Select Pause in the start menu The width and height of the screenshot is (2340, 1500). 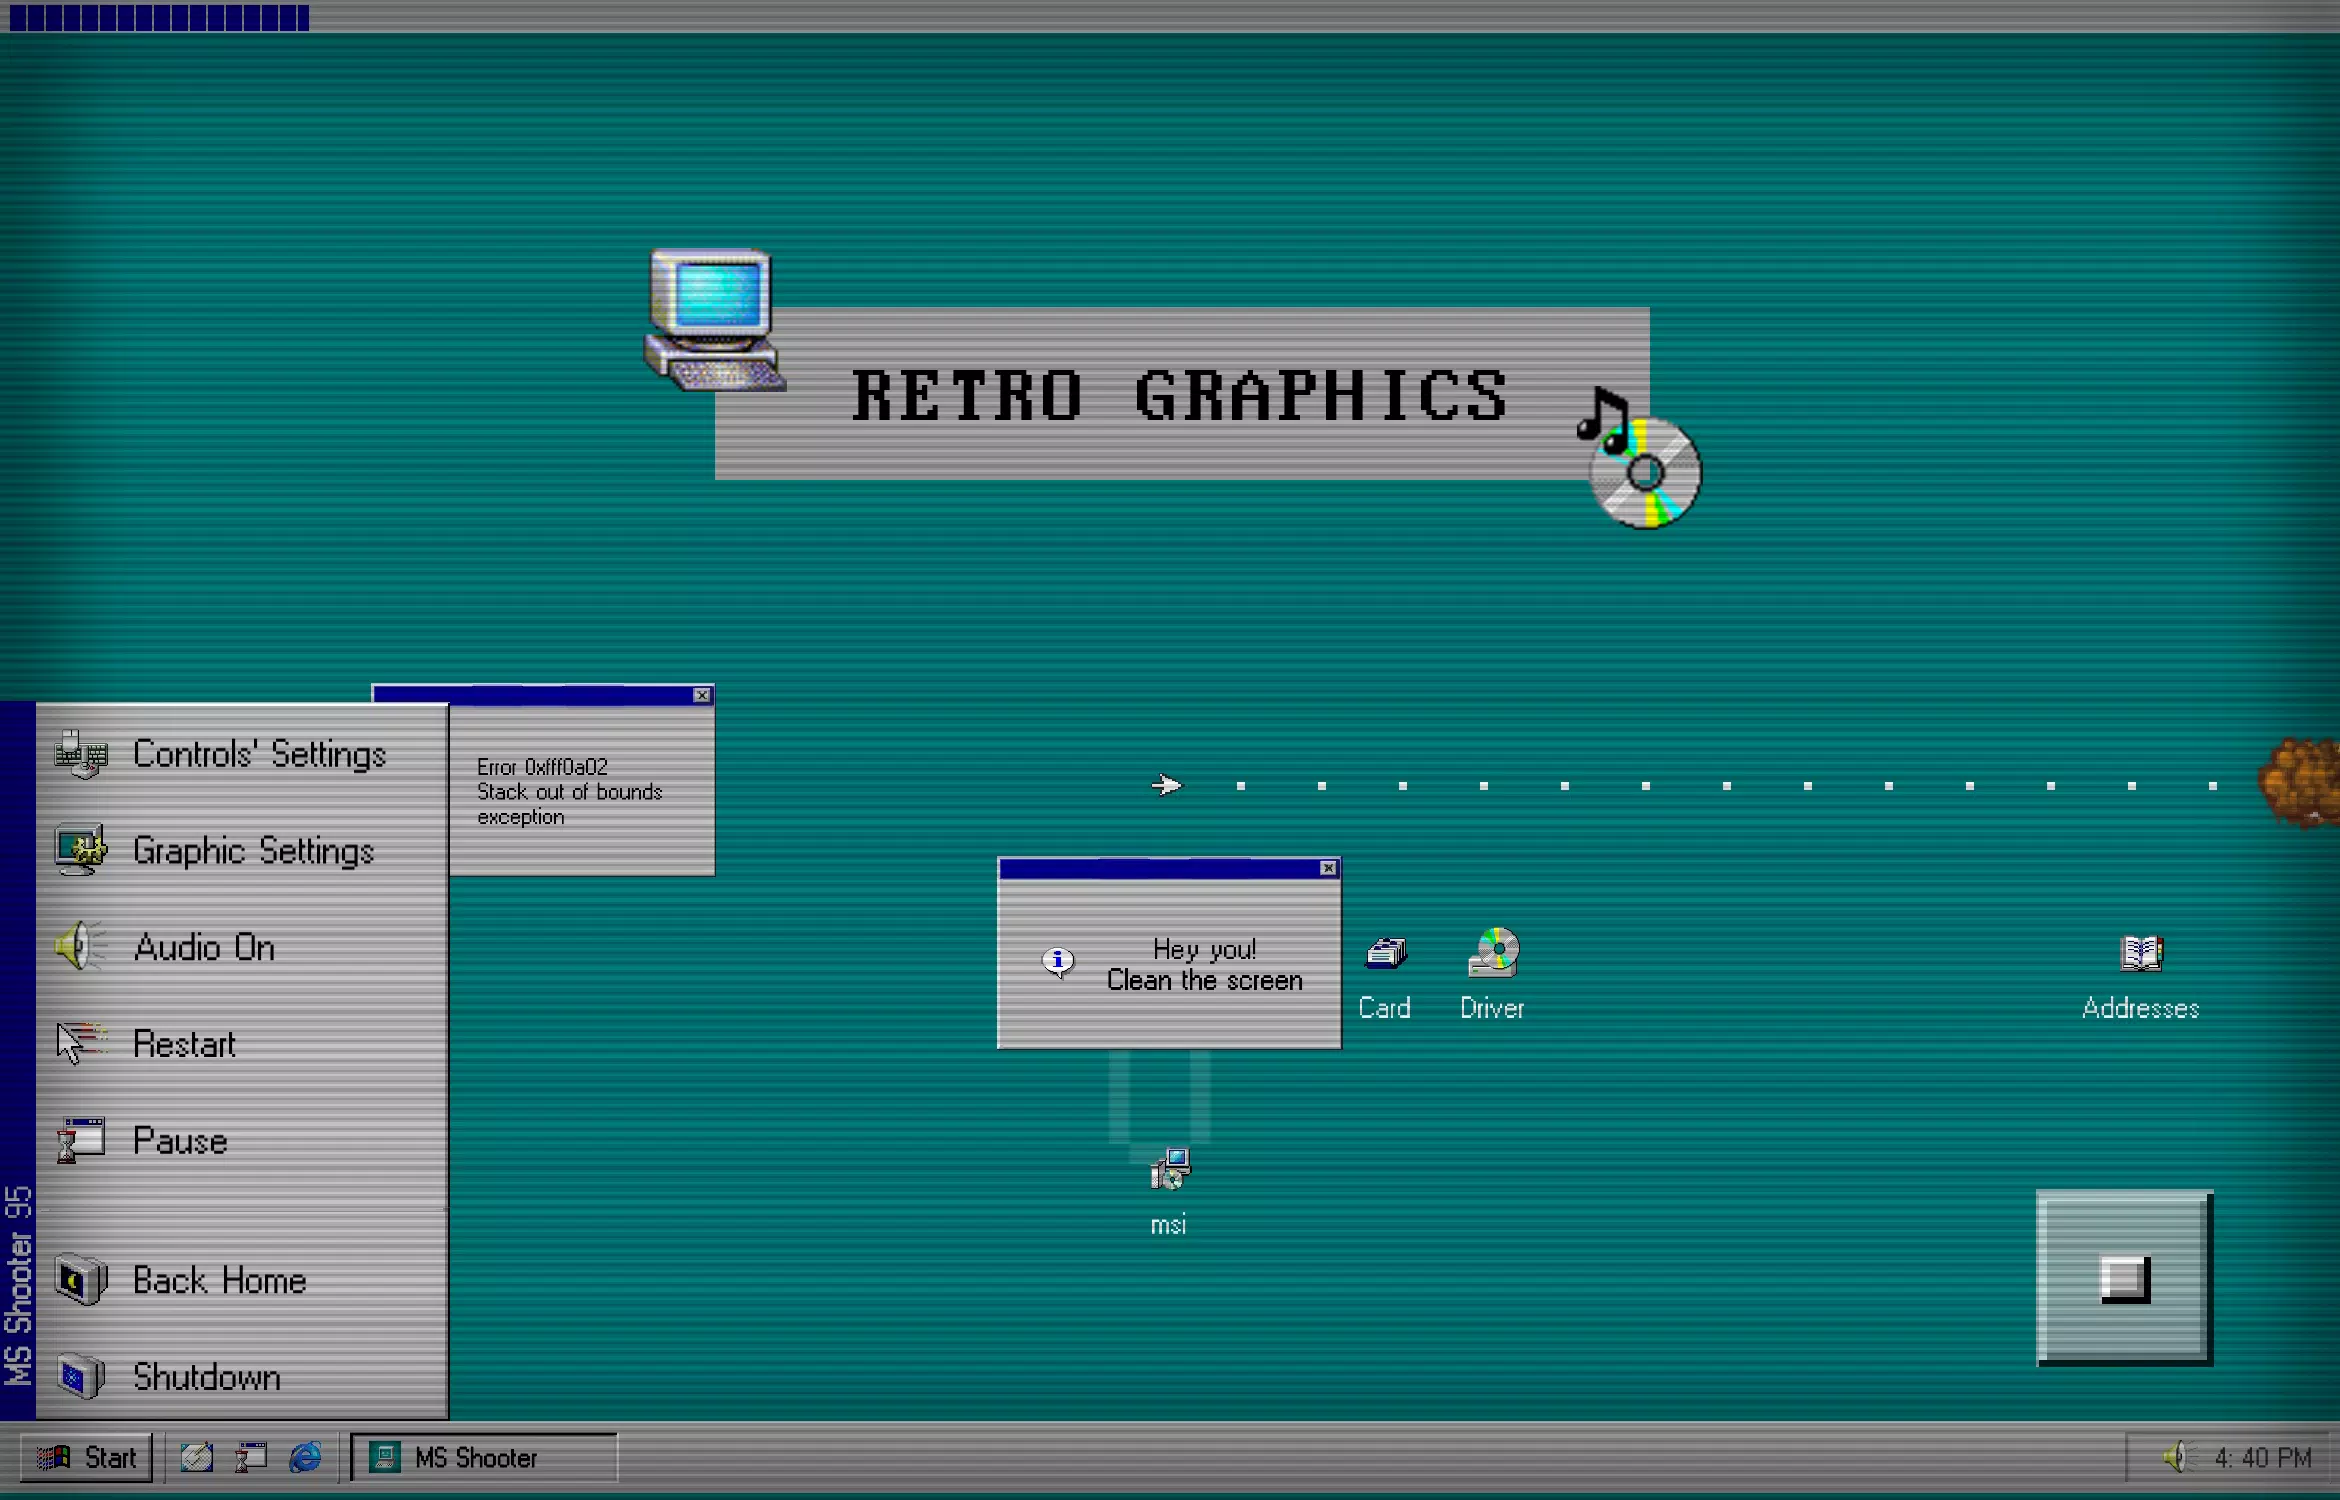click(x=180, y=1141)
